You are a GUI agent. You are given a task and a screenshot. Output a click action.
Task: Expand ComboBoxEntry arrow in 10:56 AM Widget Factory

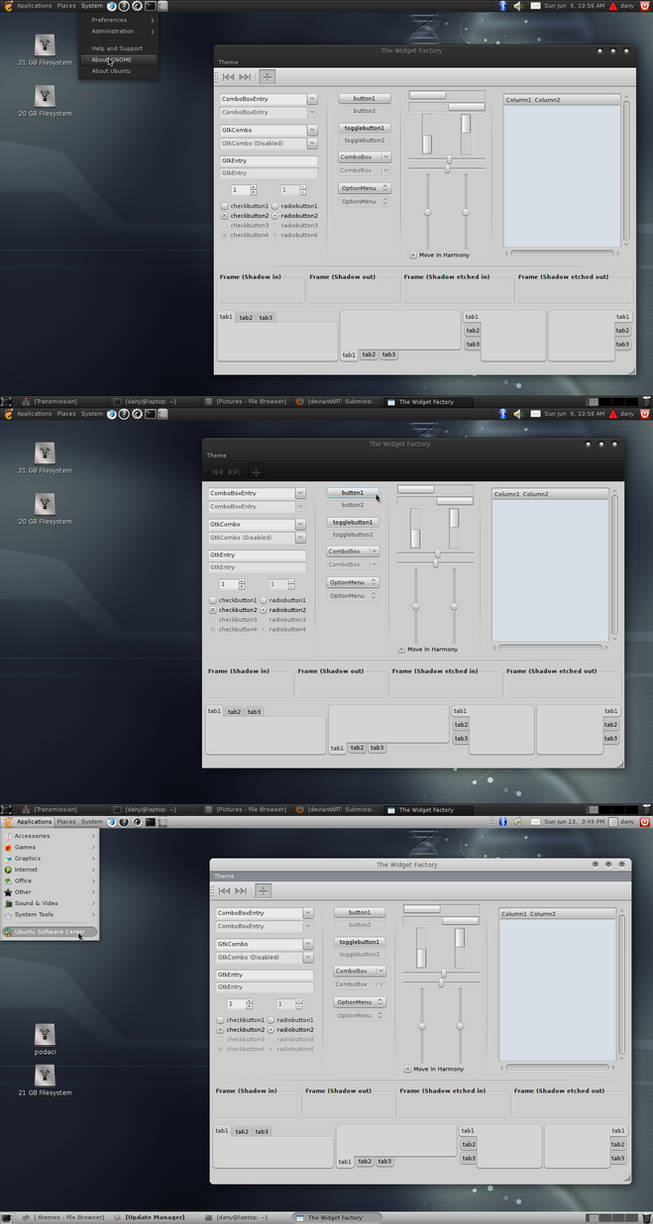pos(312,99)
